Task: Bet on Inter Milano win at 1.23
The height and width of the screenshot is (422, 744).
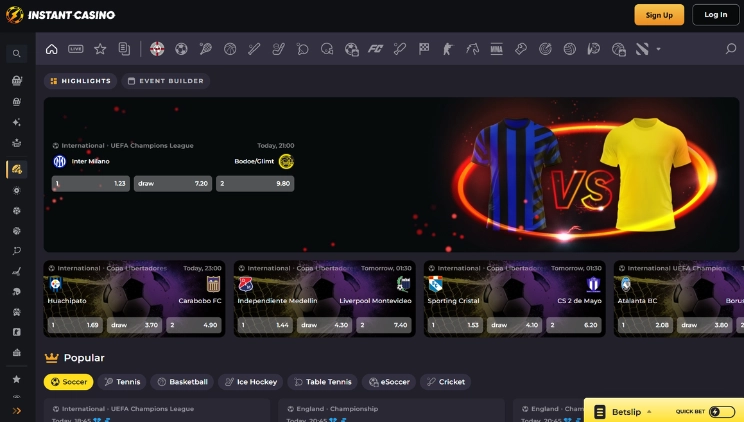Action: tap(91, 183)
